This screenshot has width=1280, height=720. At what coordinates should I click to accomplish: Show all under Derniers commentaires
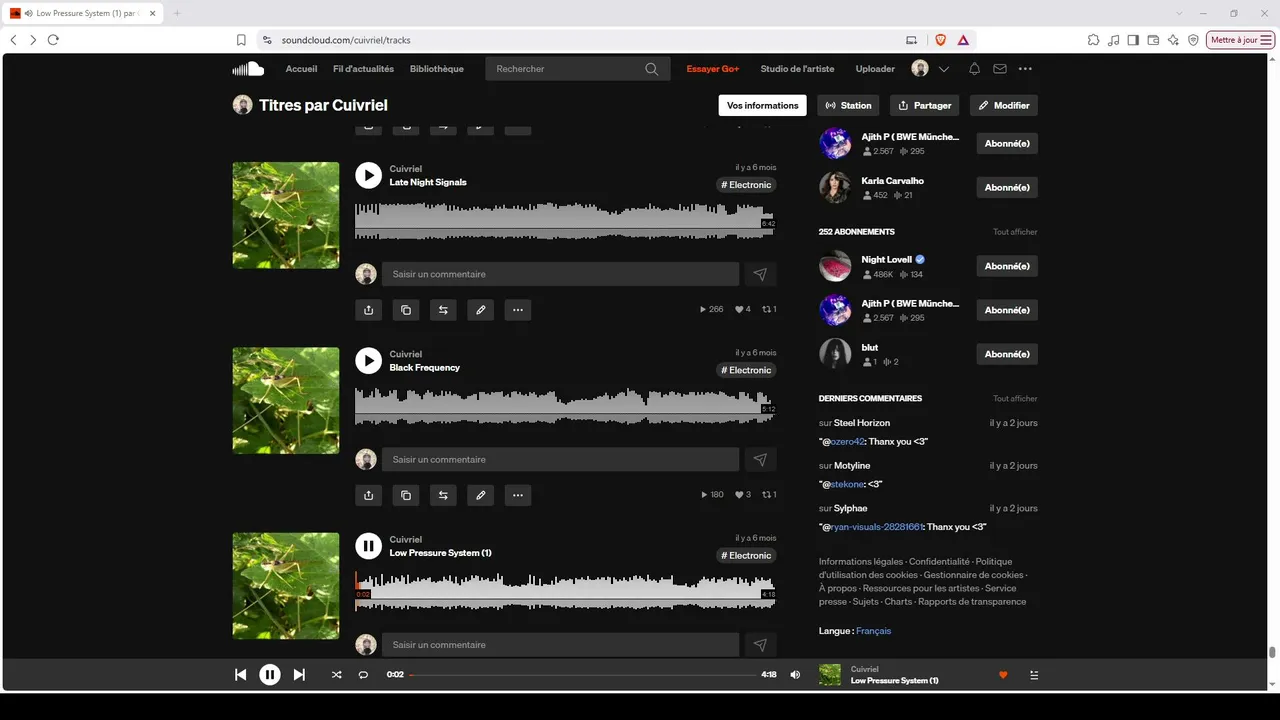pos(1015,399)
